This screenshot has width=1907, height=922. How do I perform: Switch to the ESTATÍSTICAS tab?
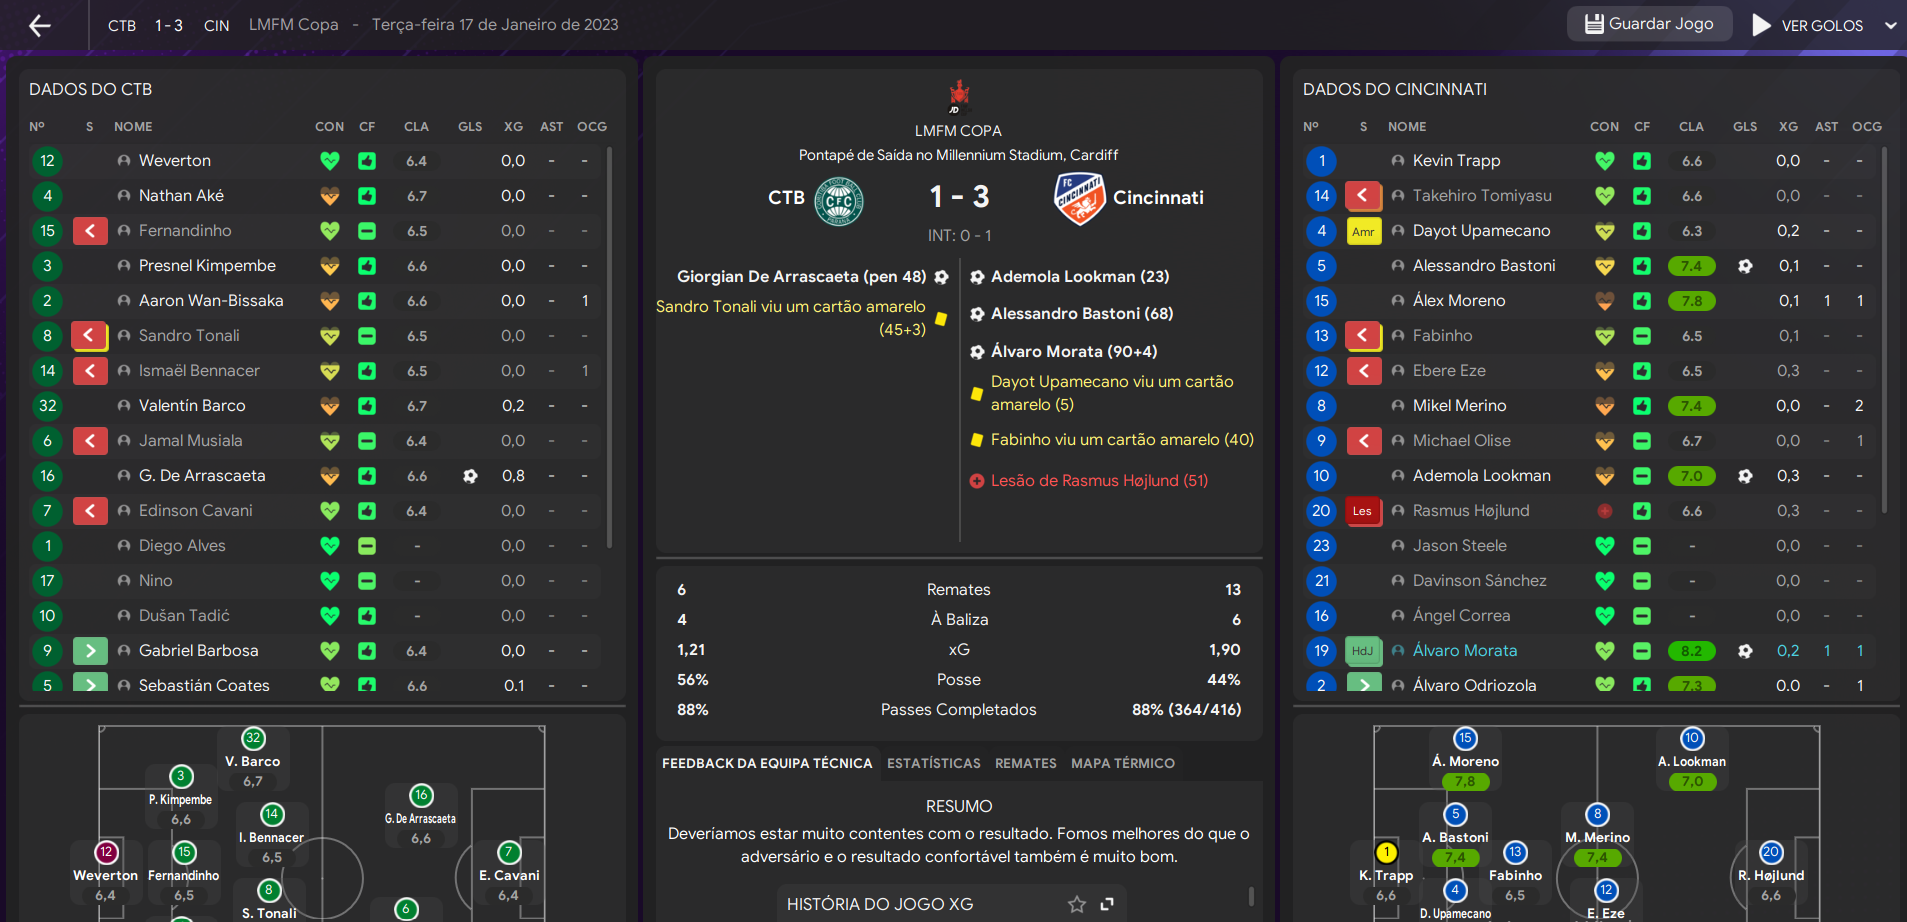tap(934, 763)
